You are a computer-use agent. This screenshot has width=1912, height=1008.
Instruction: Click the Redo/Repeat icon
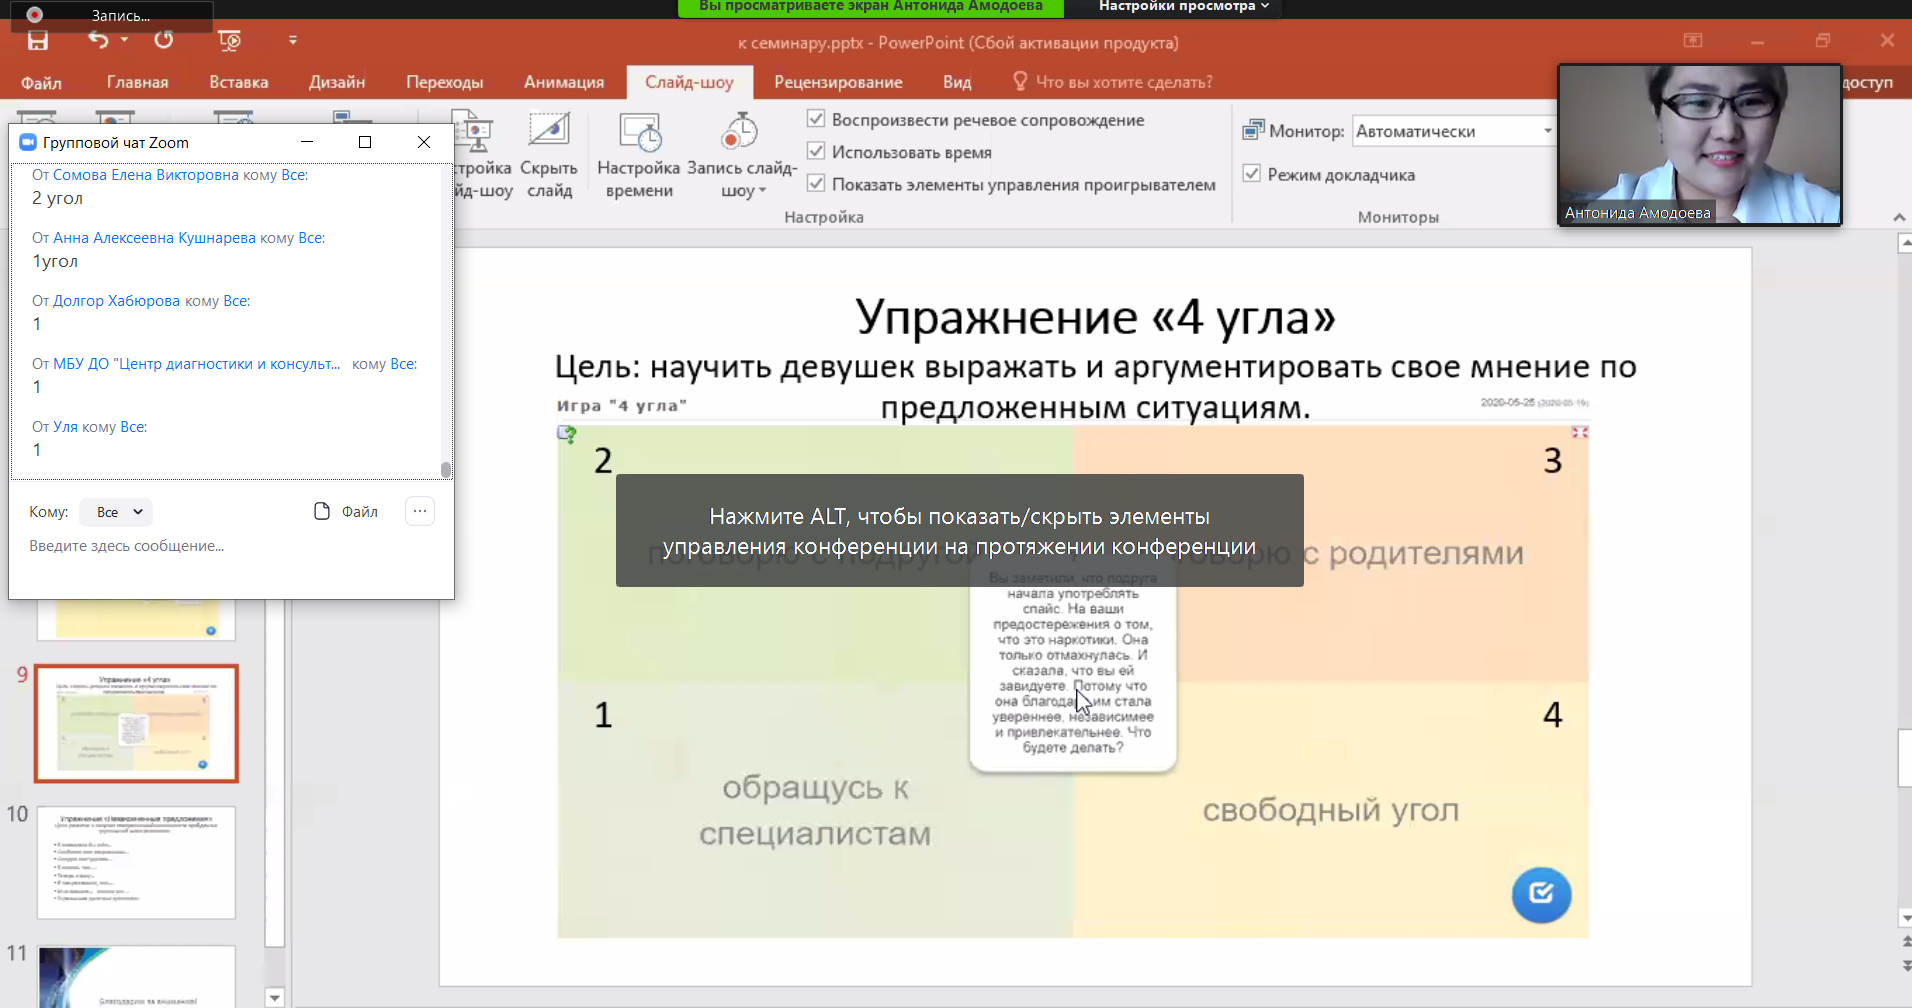pyautogui.click(x=164, y=40)
